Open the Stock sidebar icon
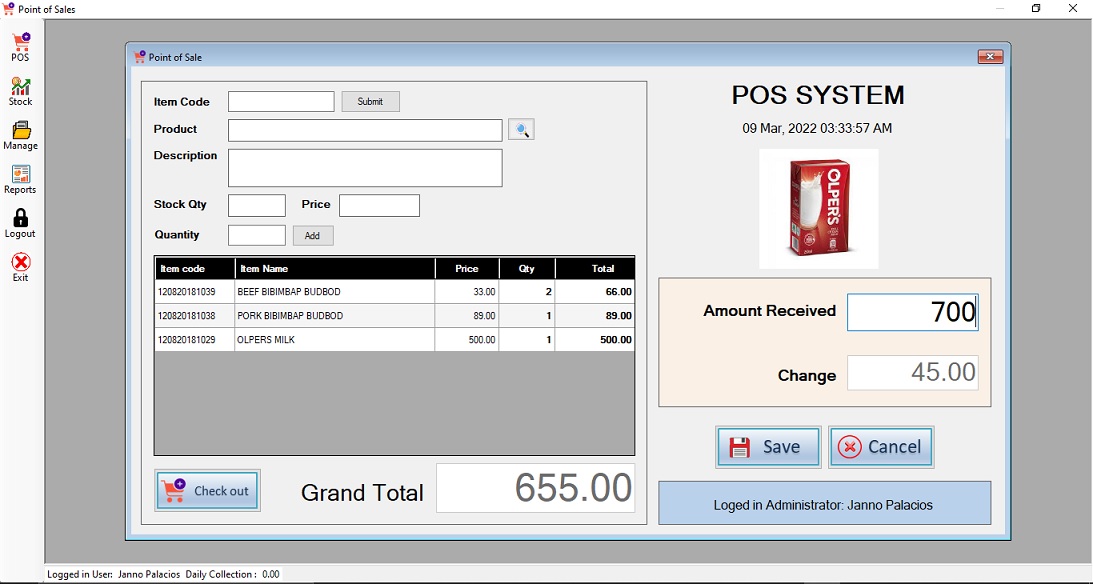The width and height of the screenshot is (1093, 584). (x=20, y=88)
